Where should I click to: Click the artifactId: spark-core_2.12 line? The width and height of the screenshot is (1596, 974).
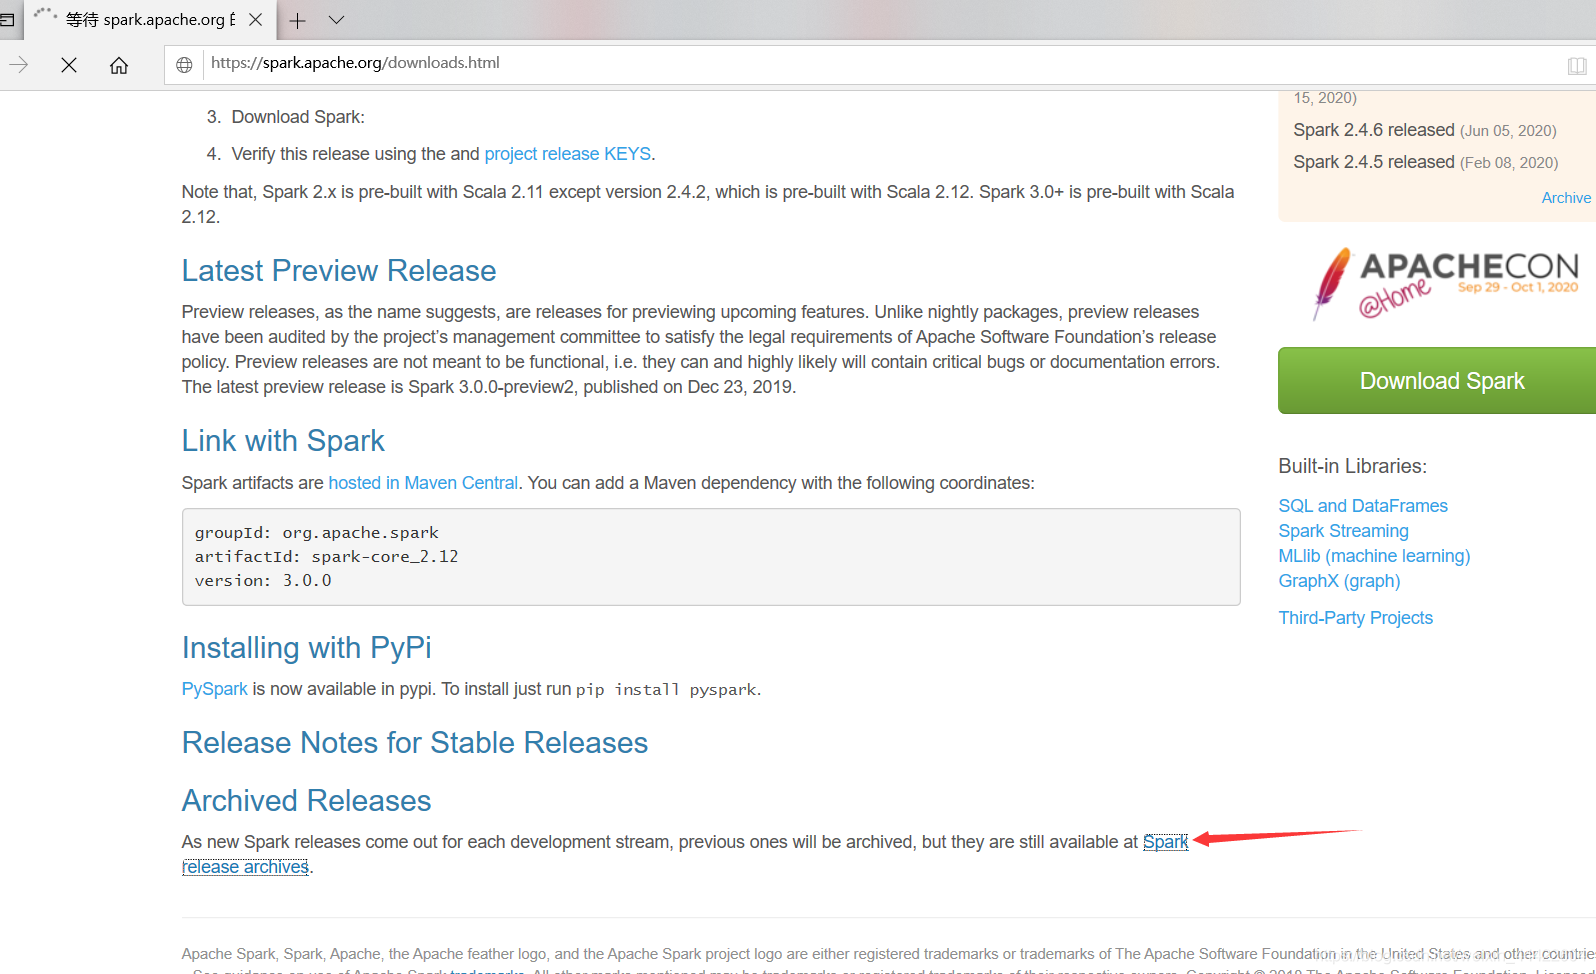point(326,556)
